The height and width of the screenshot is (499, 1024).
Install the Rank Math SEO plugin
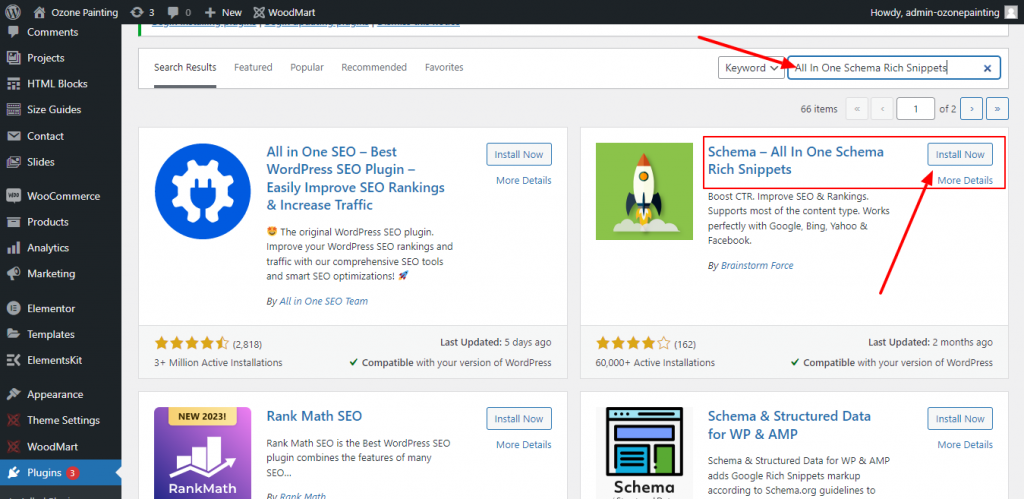[x=519, y=419]
